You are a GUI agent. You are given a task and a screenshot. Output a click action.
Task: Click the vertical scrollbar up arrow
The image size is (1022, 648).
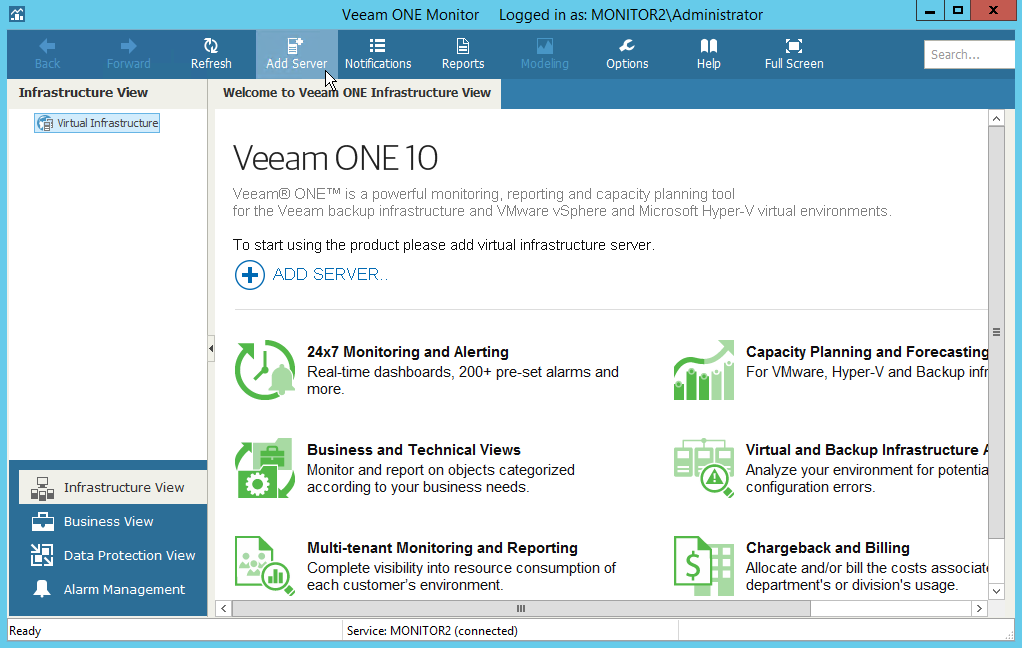click(x=996, y=119)
